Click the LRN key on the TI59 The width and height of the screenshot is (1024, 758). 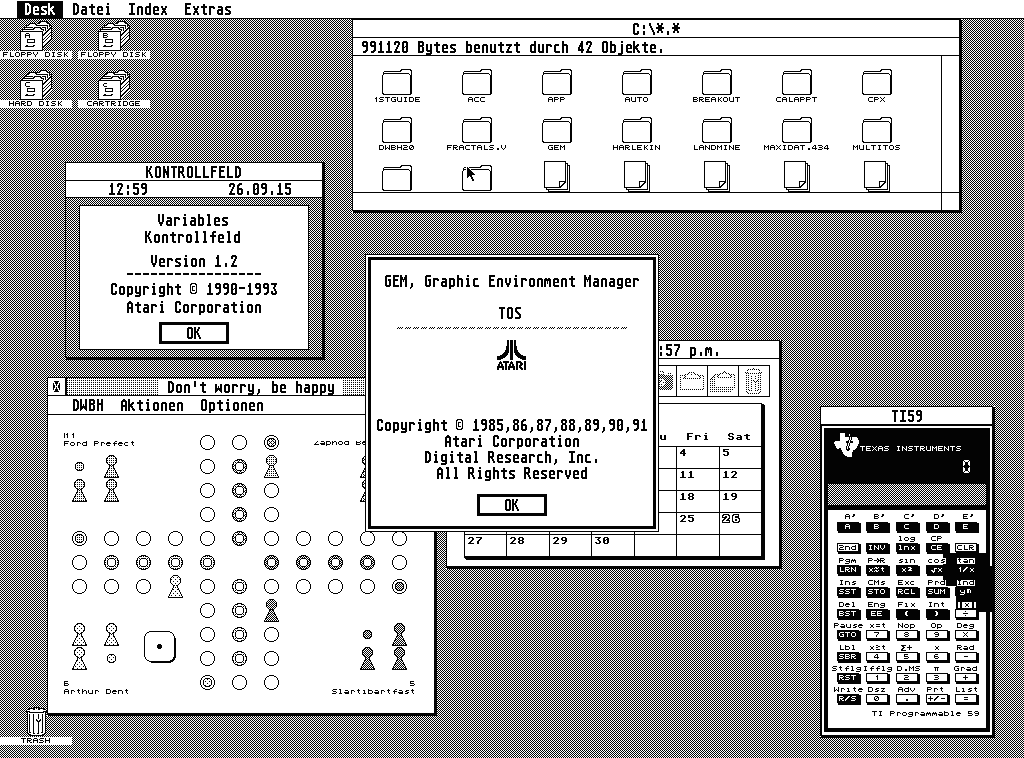(848, 570)
